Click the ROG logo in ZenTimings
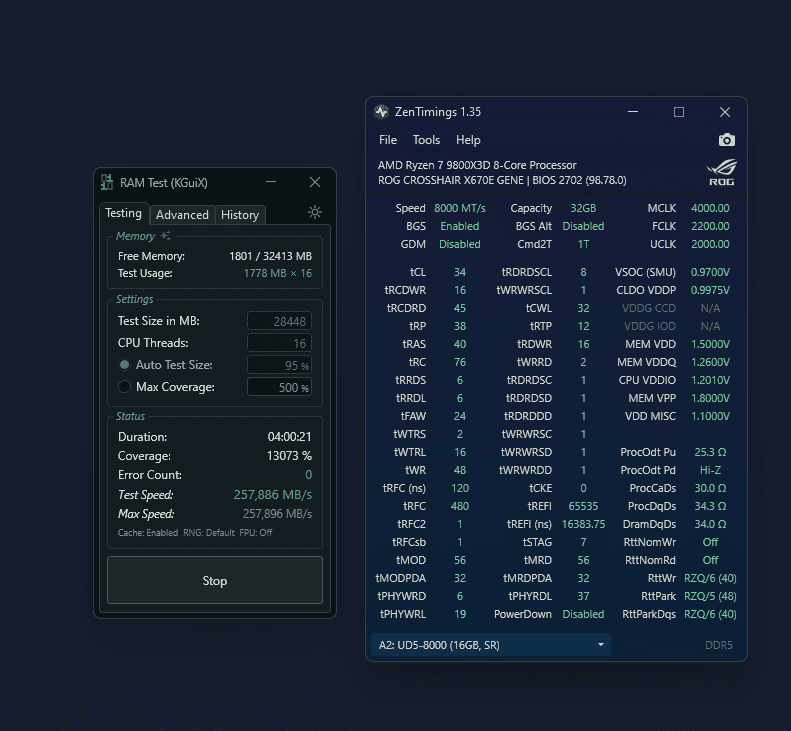 click(x=721, y=173)
